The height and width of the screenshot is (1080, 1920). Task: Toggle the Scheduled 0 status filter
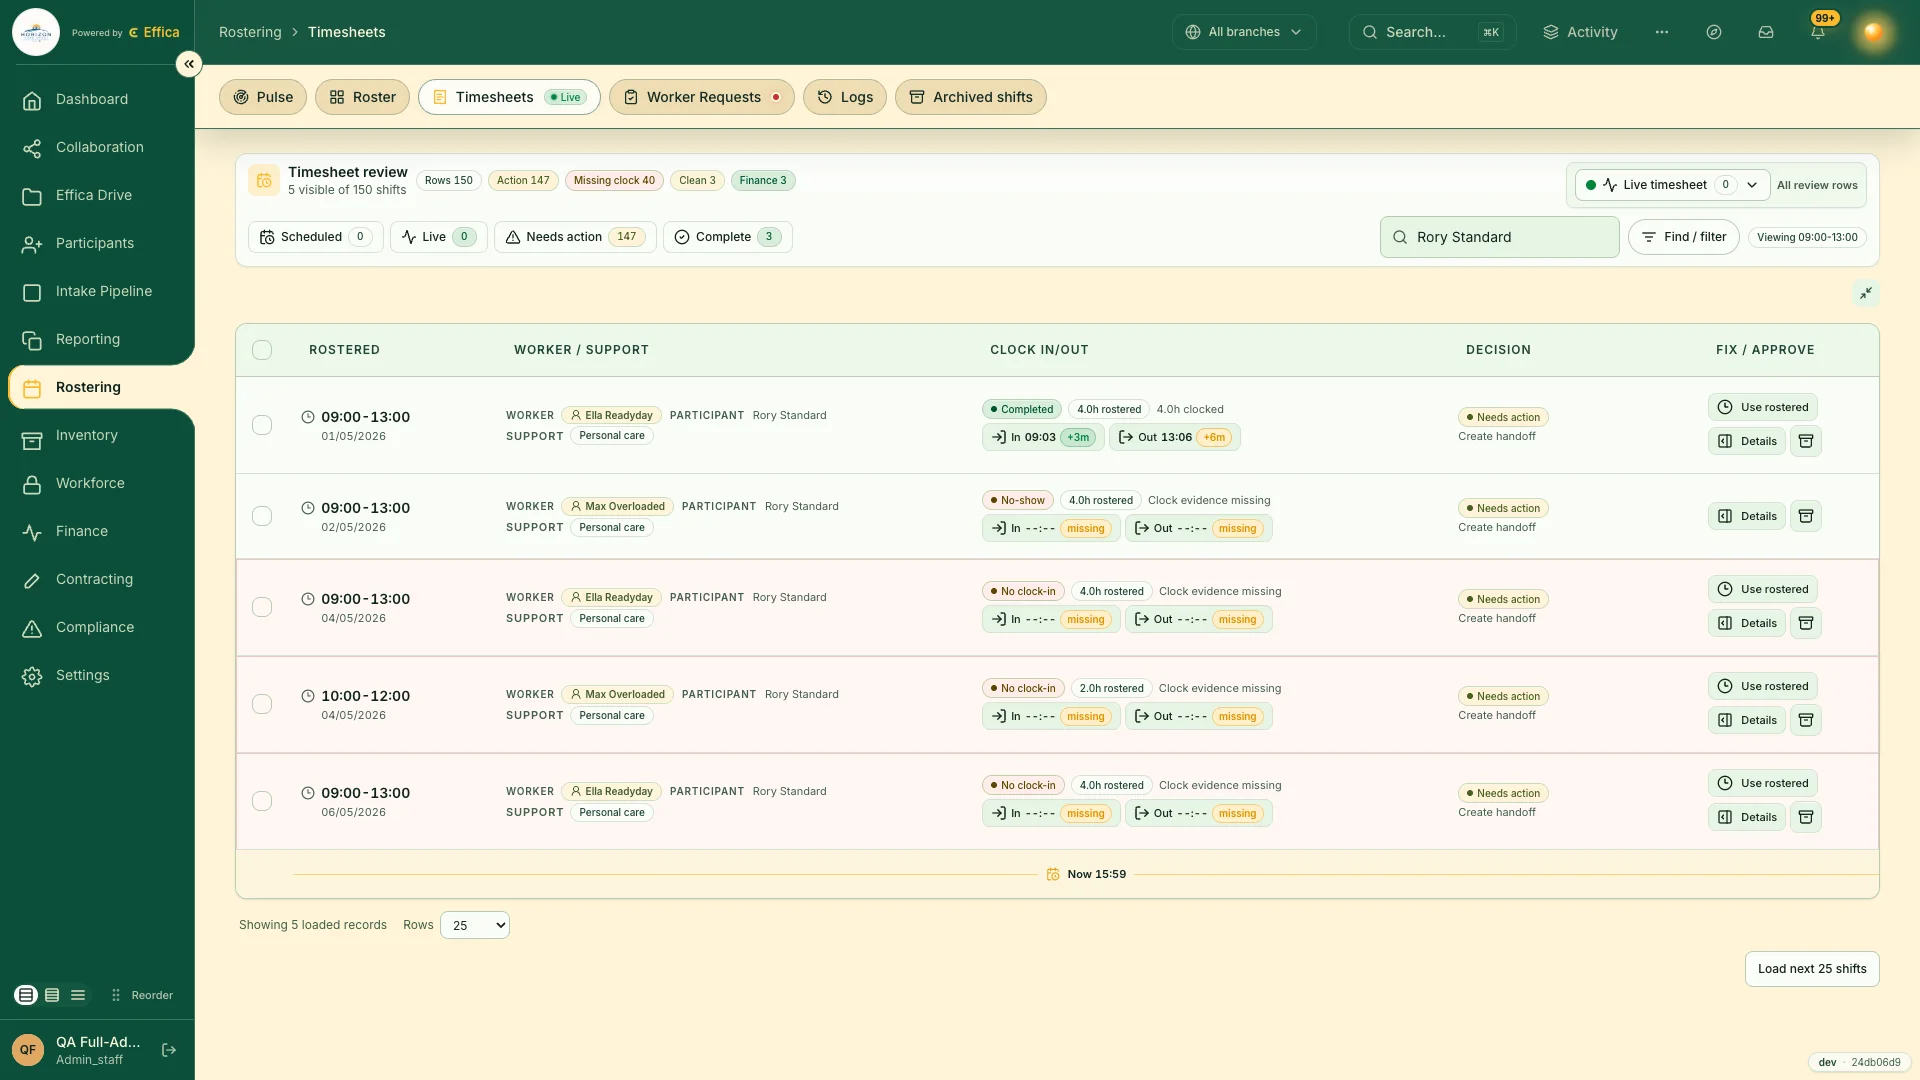315,237
